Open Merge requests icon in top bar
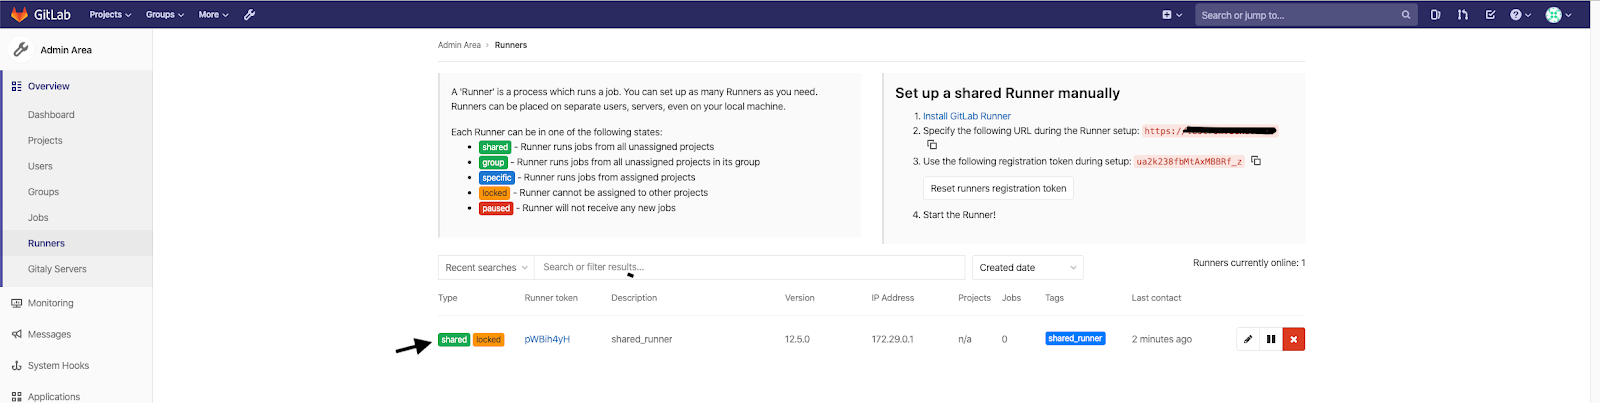The image size is (1600, 403). tap(1463, 15)
